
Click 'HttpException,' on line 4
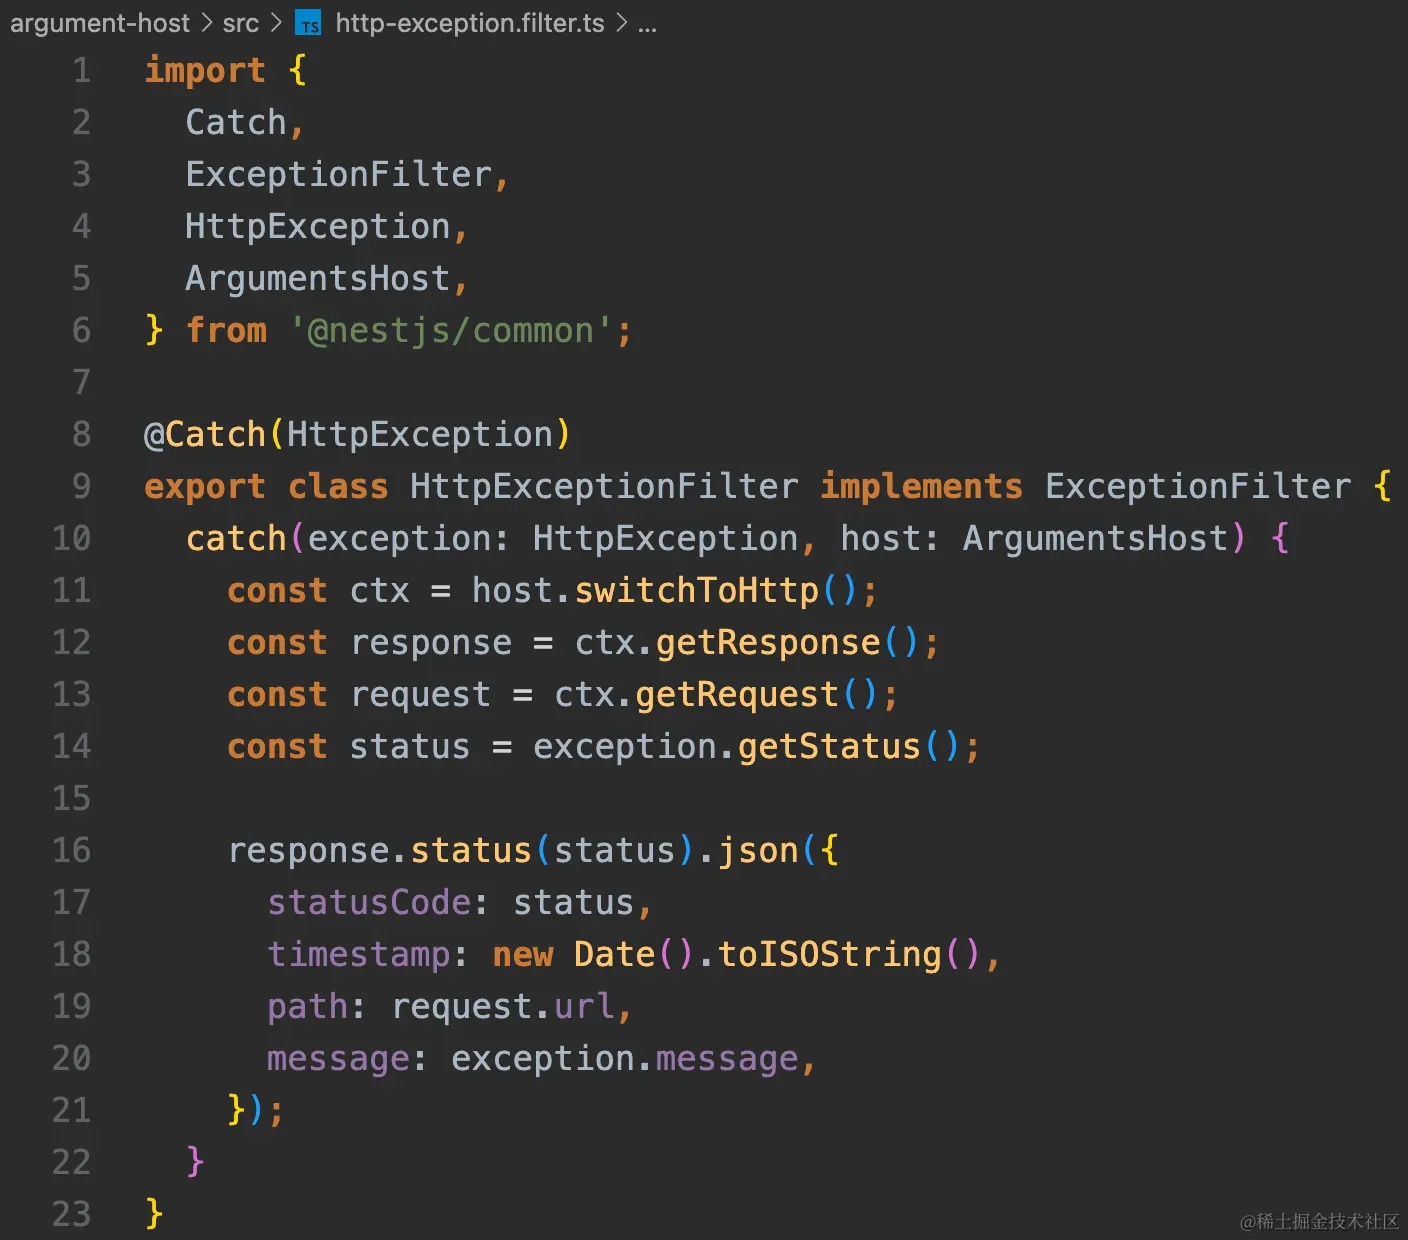[x=327, y=227]
